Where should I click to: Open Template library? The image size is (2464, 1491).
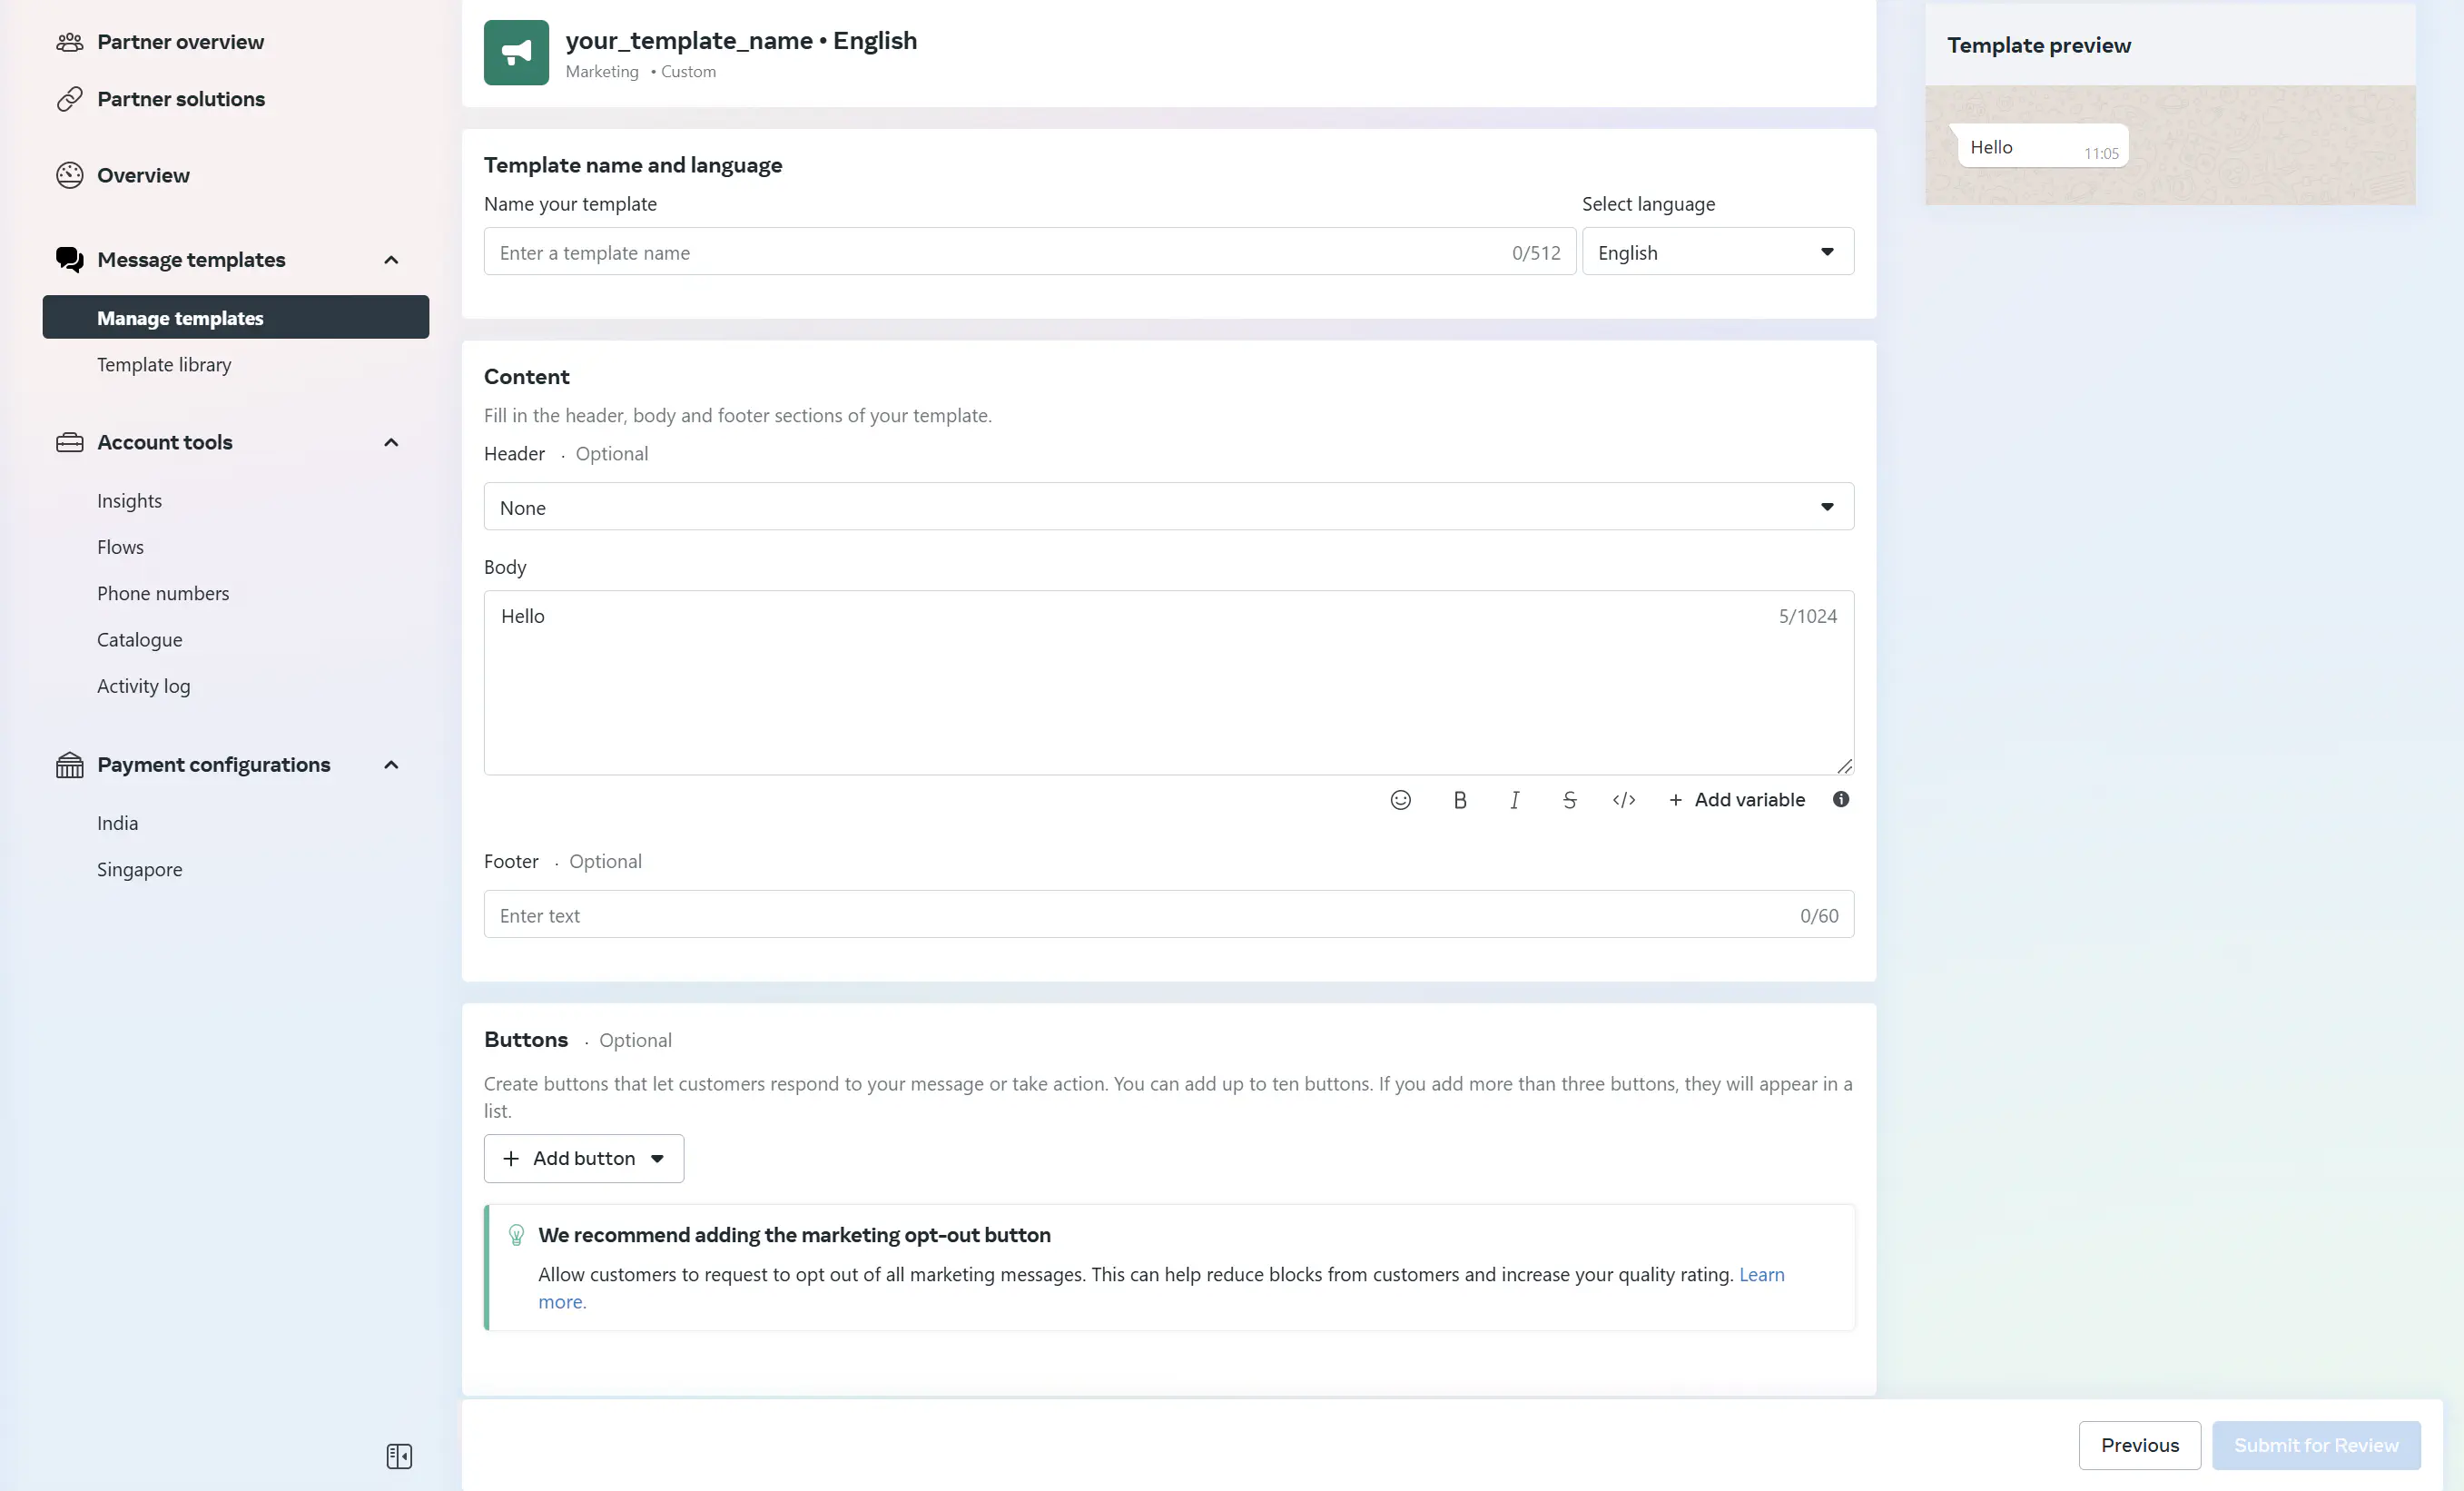164,365
